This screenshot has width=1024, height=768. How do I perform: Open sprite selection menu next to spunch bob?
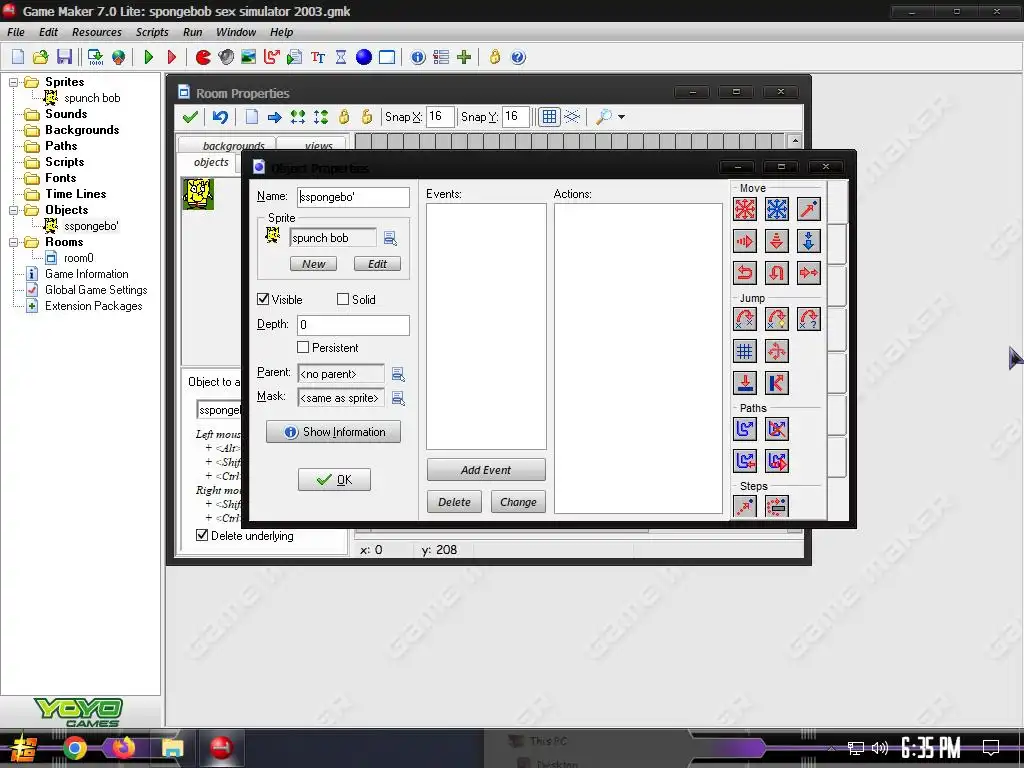click(x=390, y=238)
